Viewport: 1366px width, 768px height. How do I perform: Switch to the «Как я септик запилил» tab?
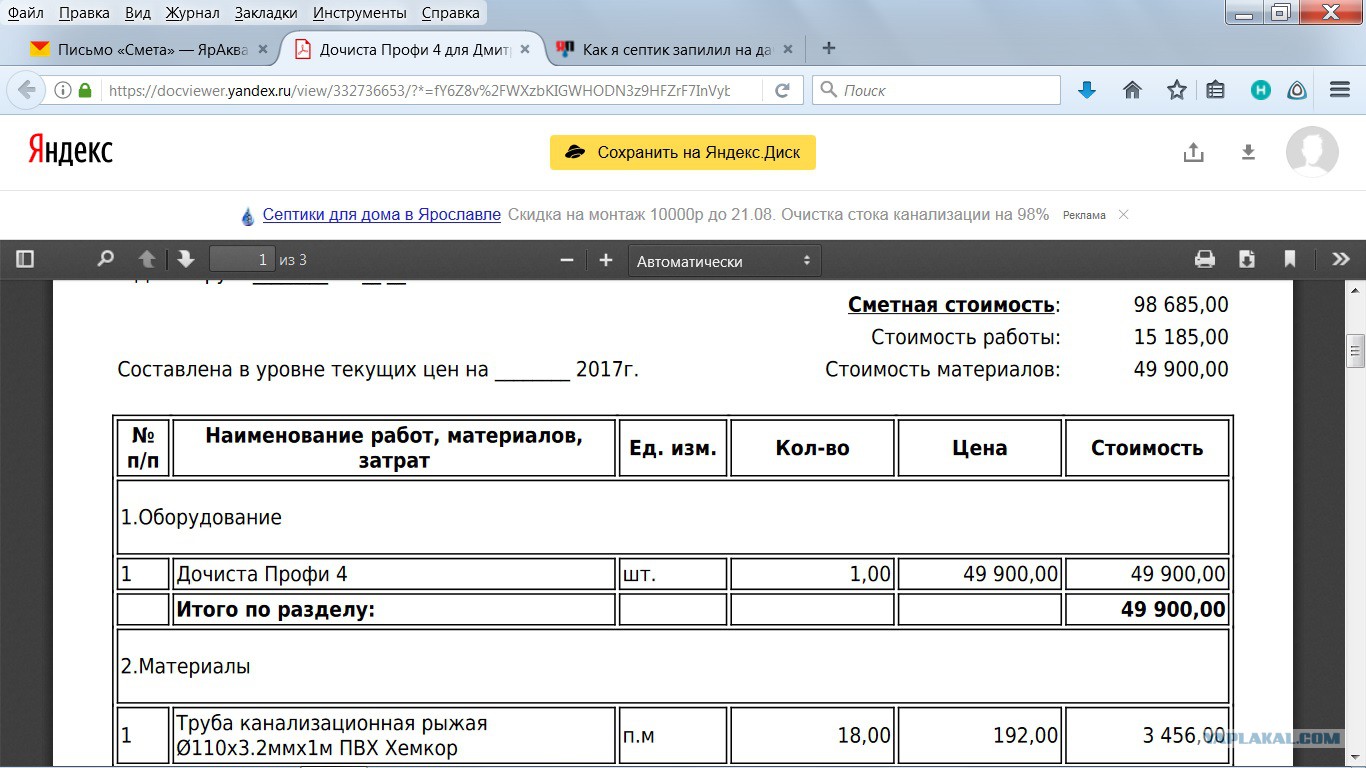pyautogui.click(x=676, y=49)
